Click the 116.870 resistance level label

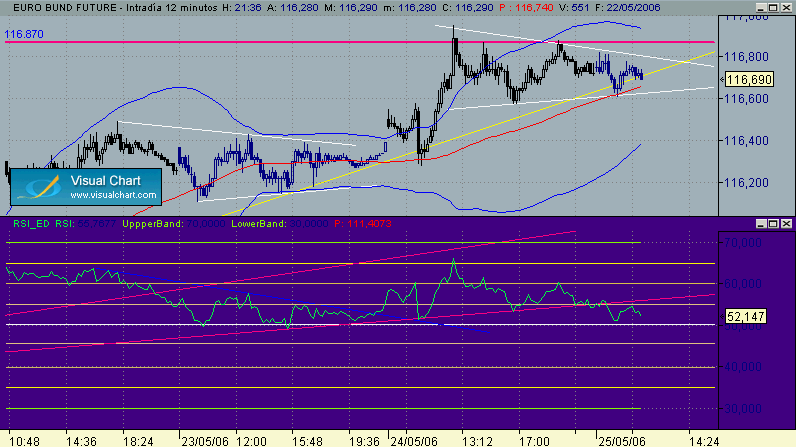[x=24, y=34]
